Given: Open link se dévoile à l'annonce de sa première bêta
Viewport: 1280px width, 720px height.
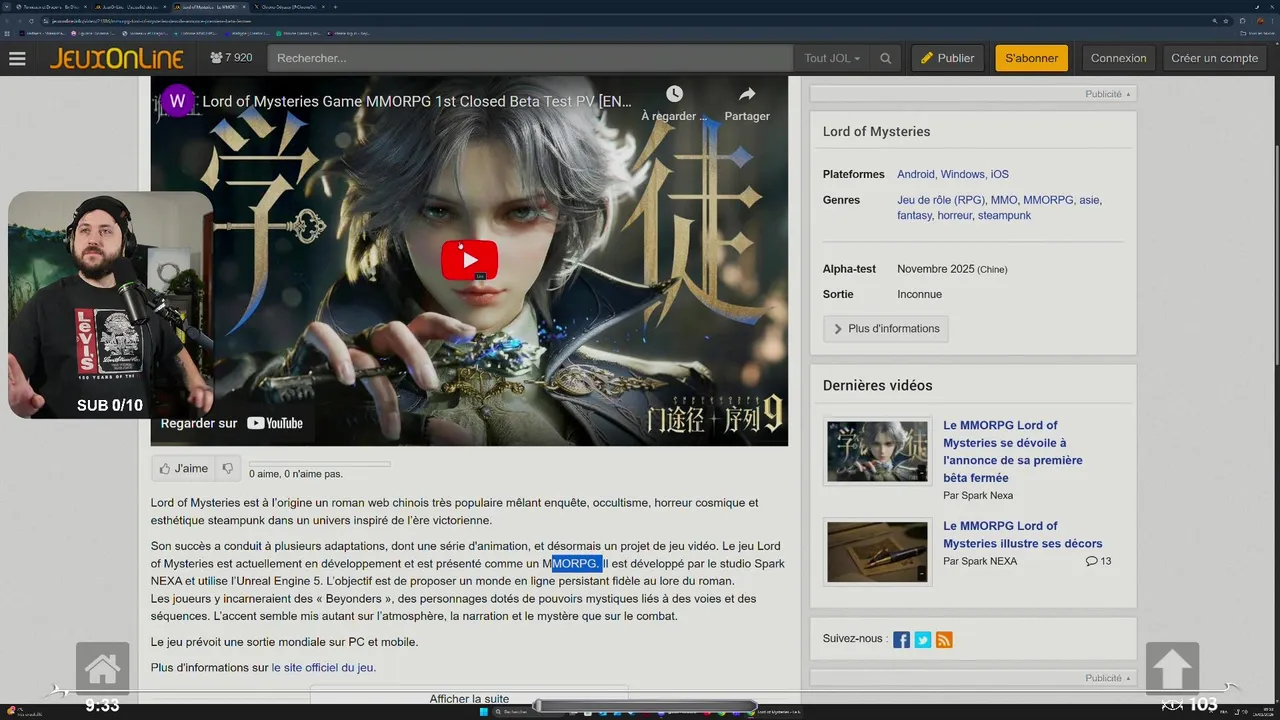Looking at the screenshot, I should click(1013, 451).
